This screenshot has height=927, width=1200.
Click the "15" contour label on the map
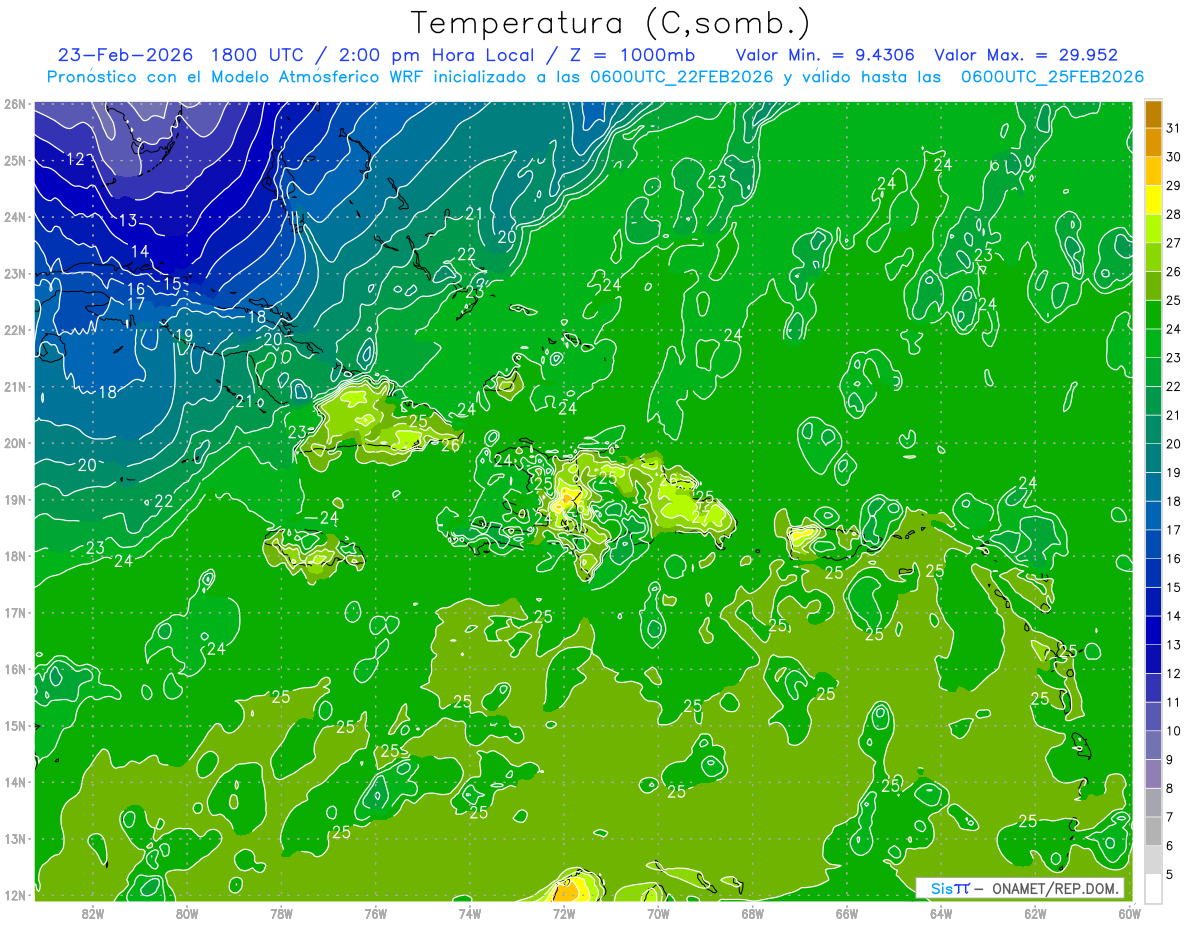[x=172, y=284]
